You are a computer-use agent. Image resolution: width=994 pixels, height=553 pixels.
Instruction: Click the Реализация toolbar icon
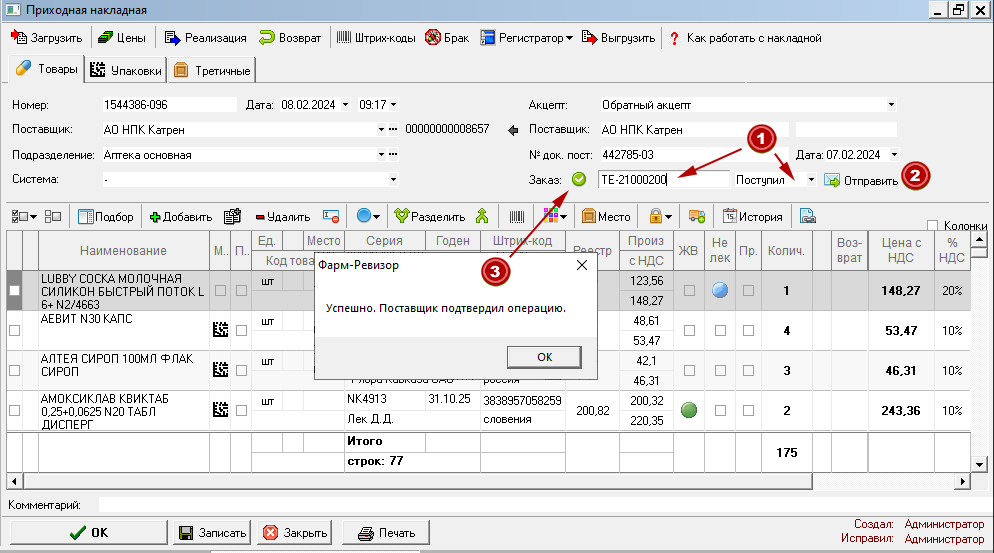(x=172, y=38)
